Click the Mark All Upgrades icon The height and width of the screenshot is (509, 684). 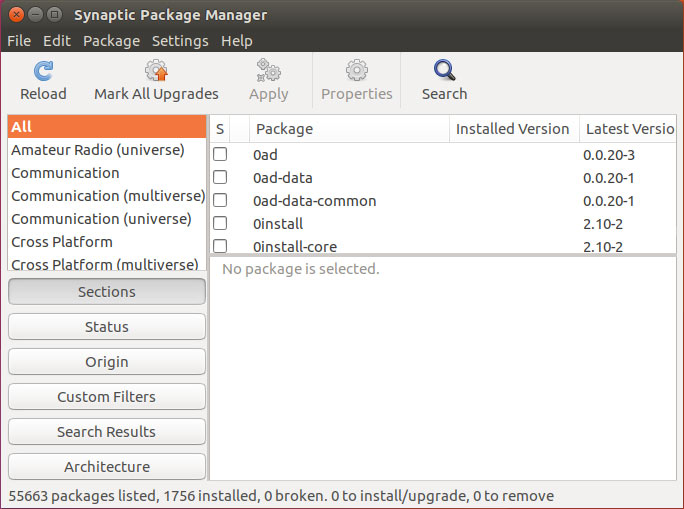156,70
